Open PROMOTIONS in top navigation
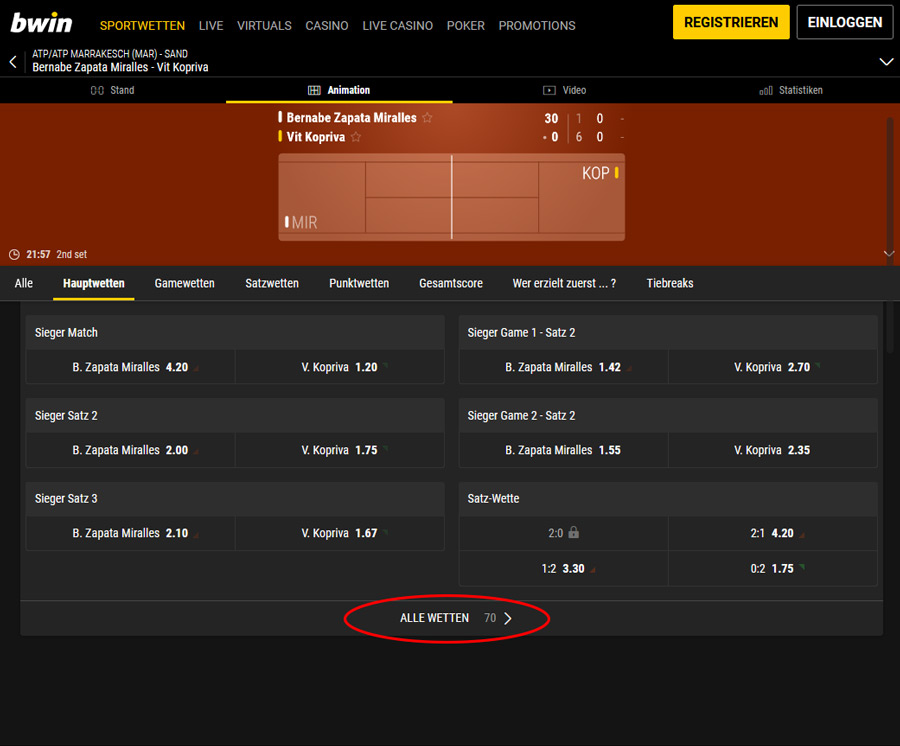This screenshot has width=900, height=746. [x=537, y=26]
